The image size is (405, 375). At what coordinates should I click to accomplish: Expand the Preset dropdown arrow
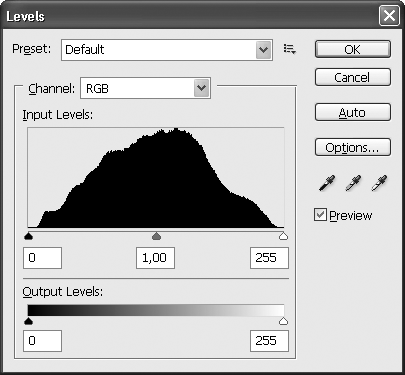(263, 50)
